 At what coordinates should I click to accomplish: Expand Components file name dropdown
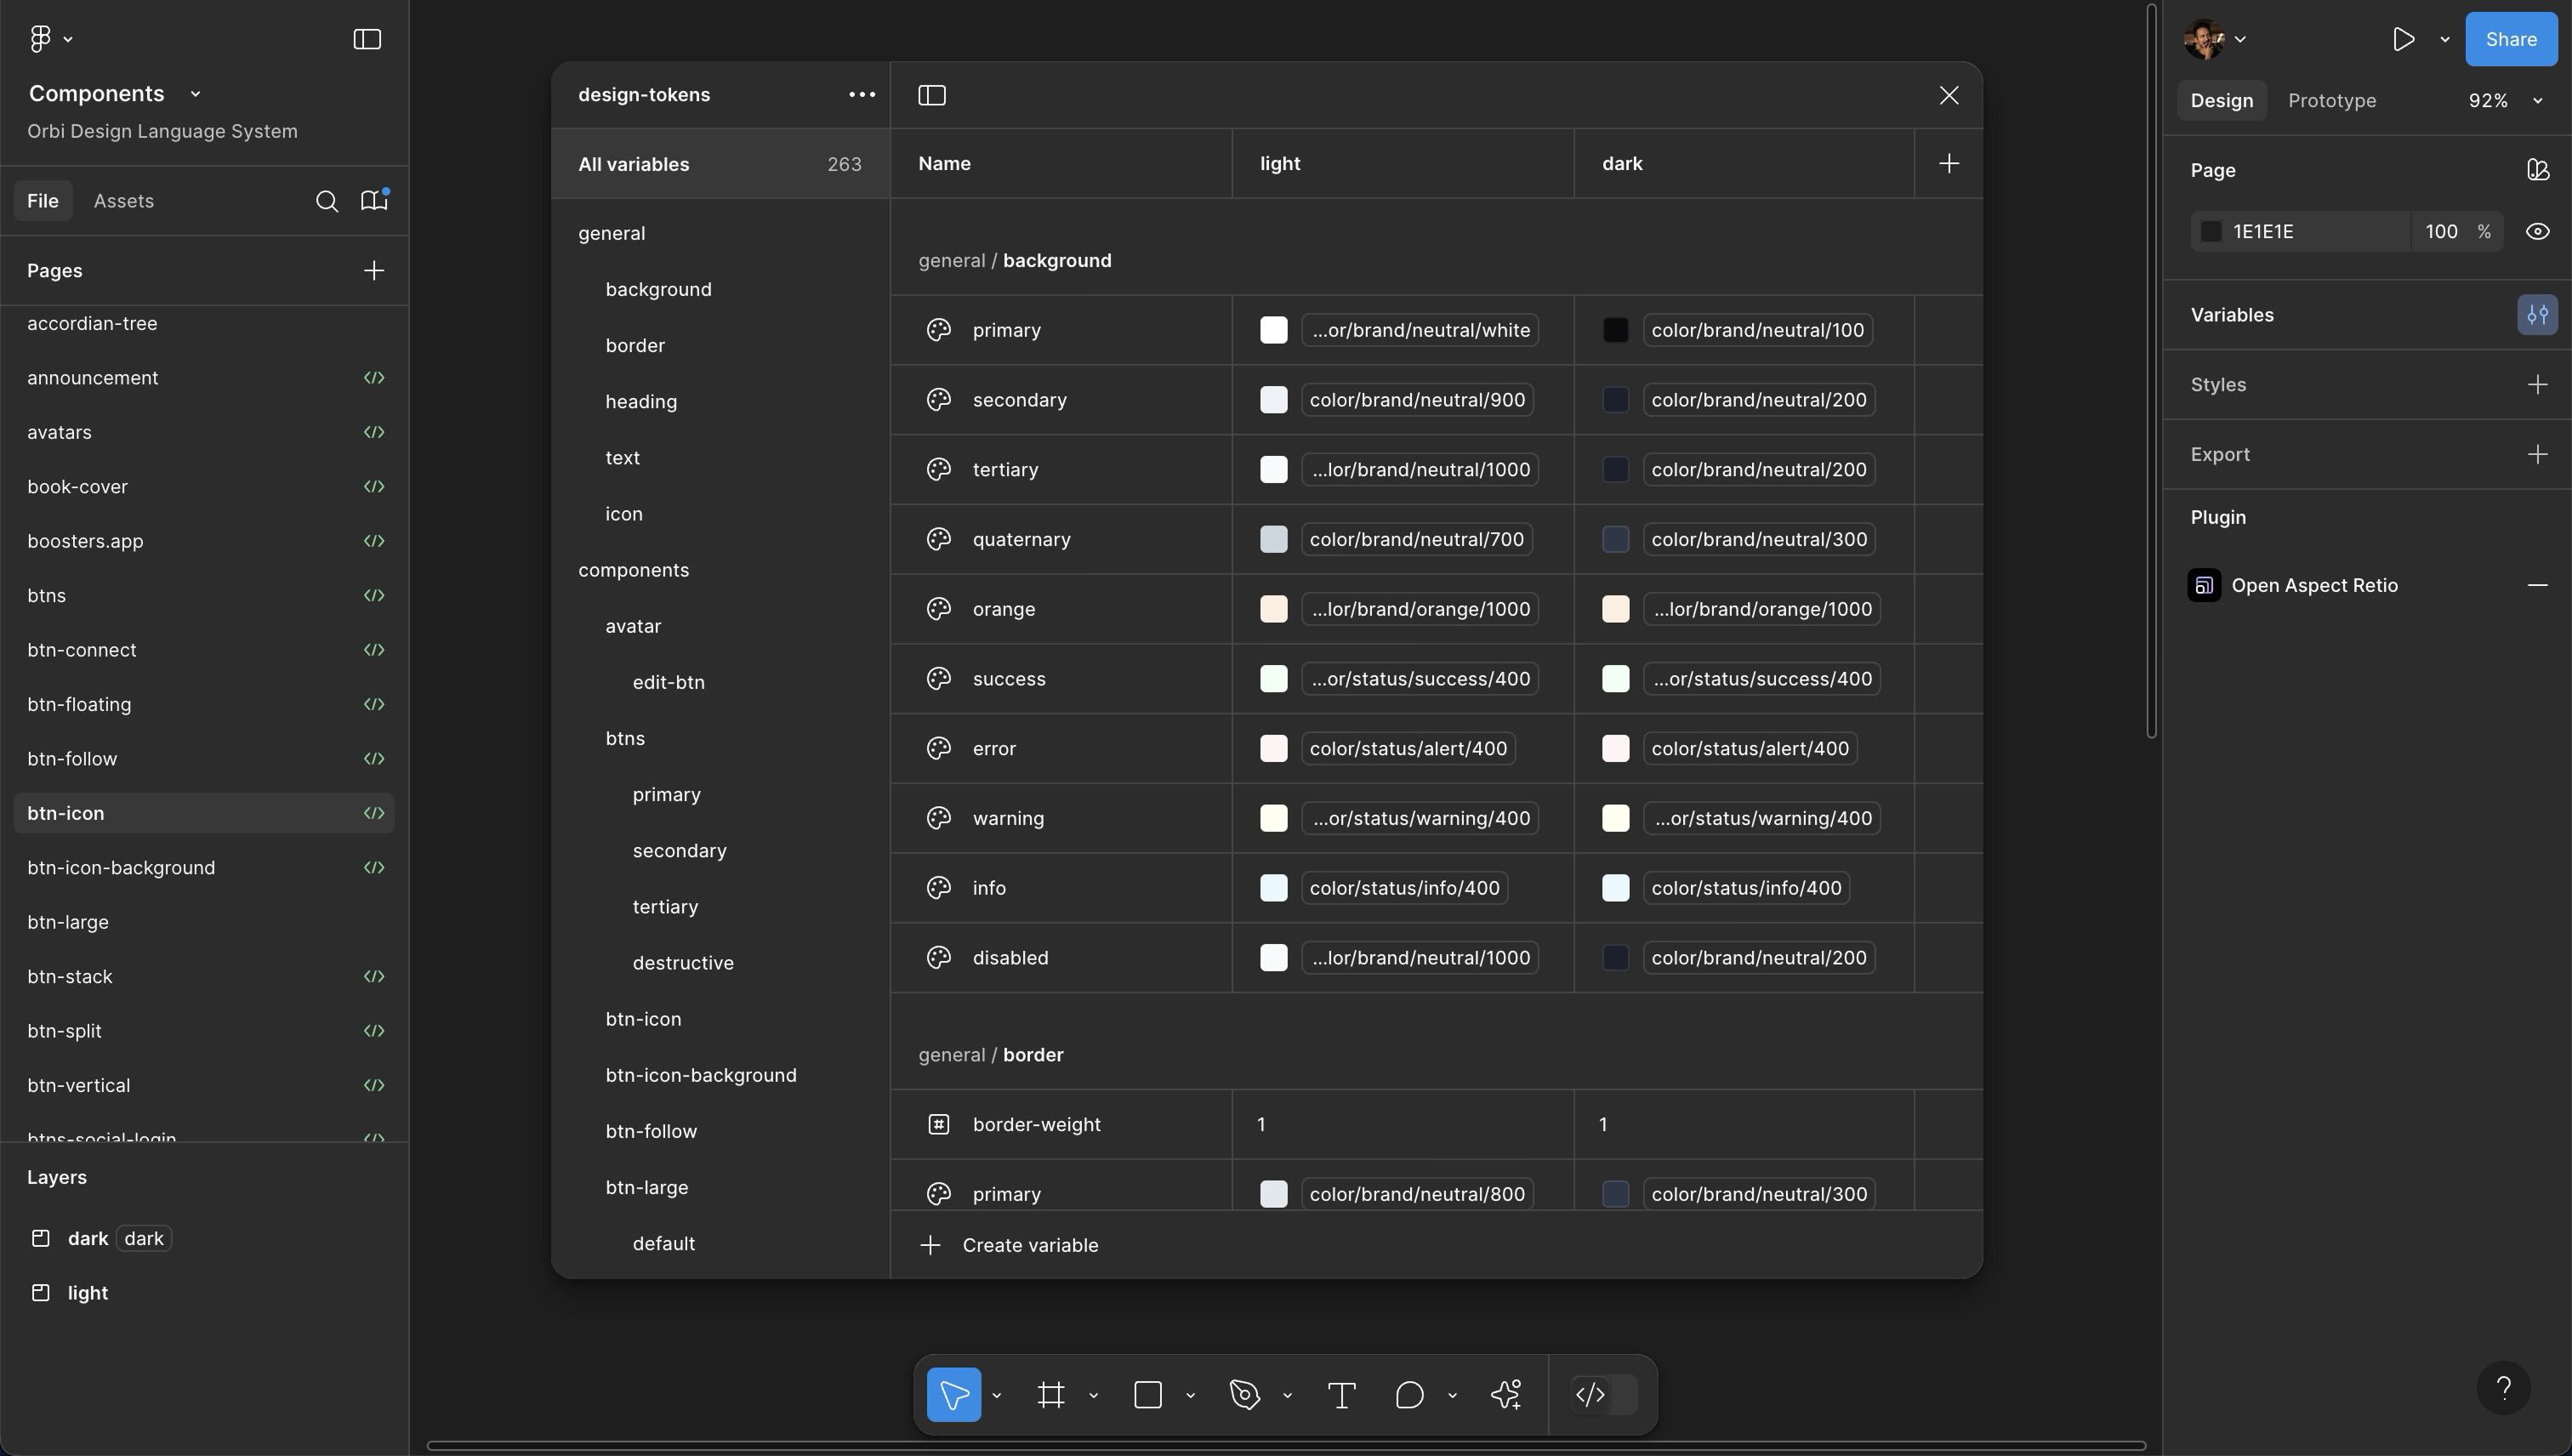point(195,94)
